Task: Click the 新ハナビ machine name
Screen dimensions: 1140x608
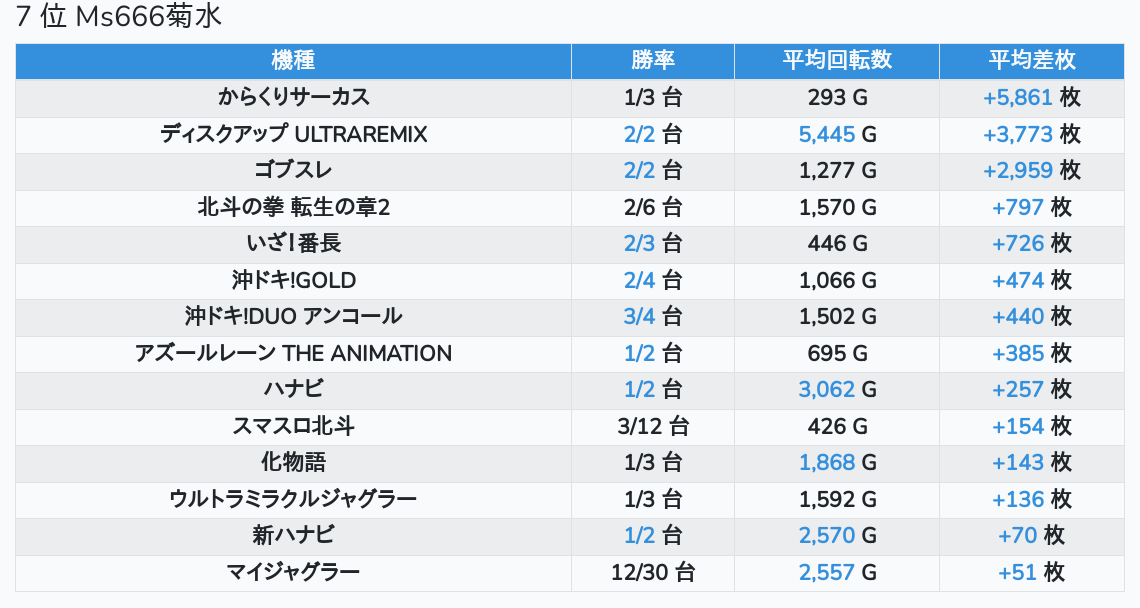Action: pos(293,535)
